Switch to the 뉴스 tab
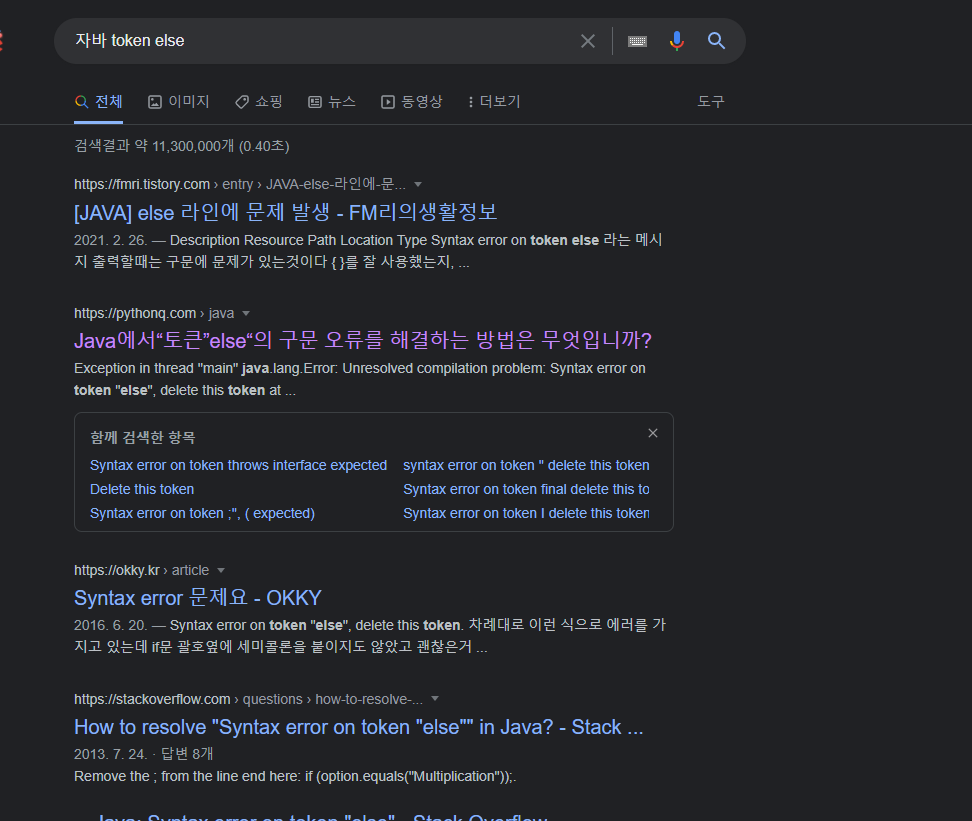Viewport: 972px width, 821px height. pos(332,101)
